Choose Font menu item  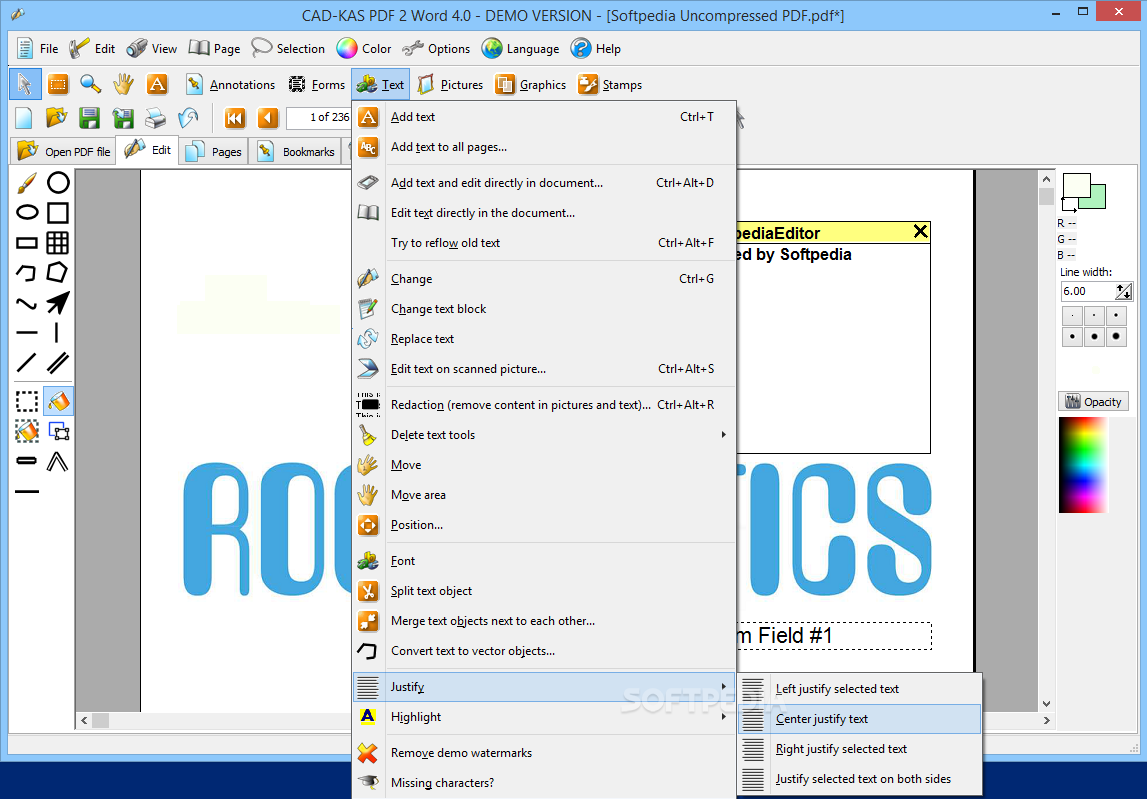pyautogui.click(x=545, y=561)
